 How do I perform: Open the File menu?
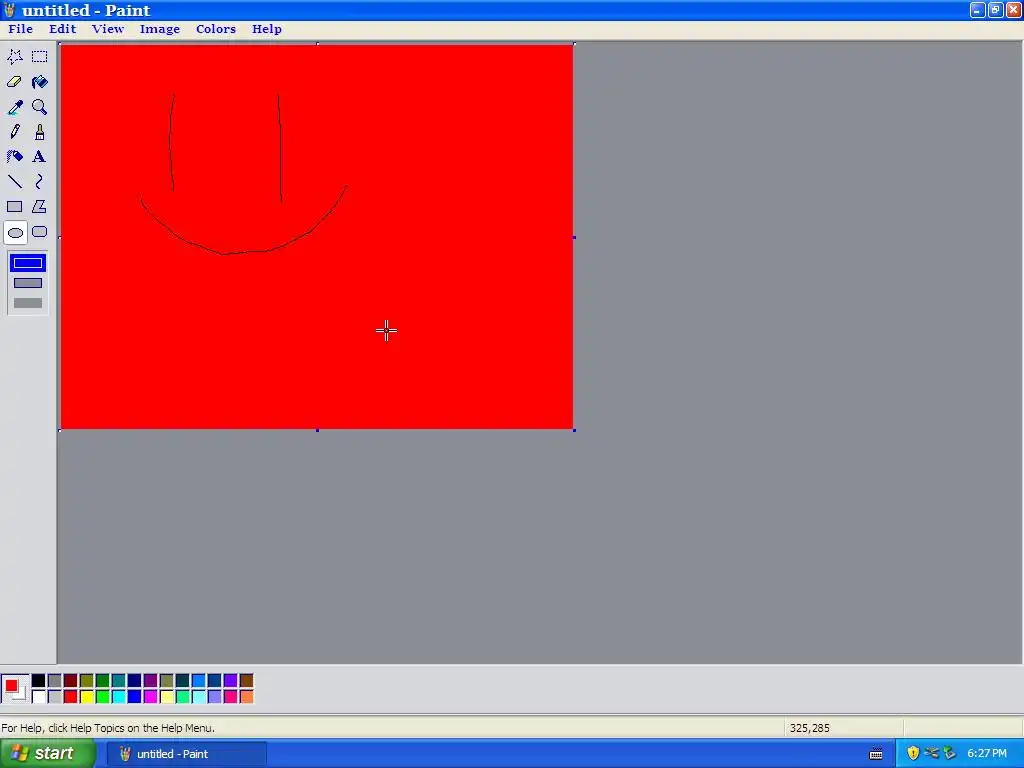[x=20, y=29]
